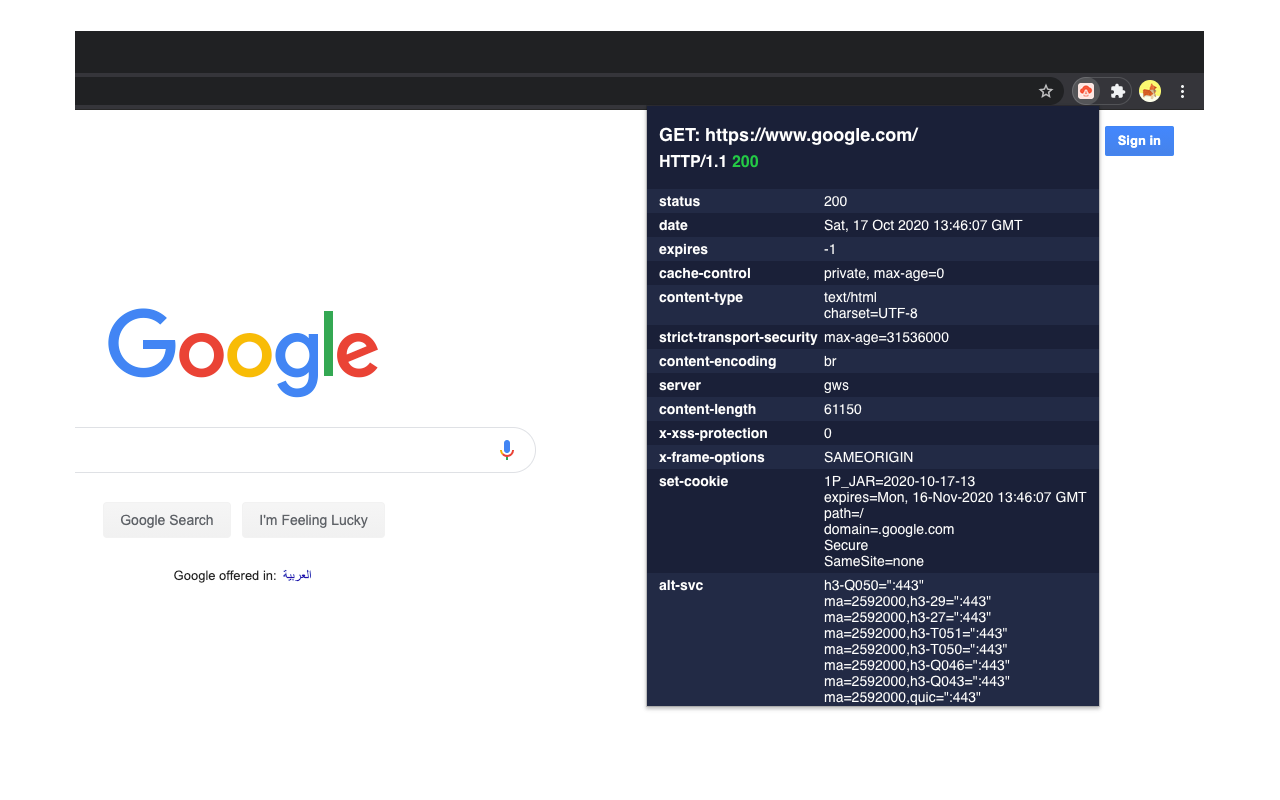Start voice search with the microphone icon
This screenshot has height=800, width=1280.
(x=506, y=450)
